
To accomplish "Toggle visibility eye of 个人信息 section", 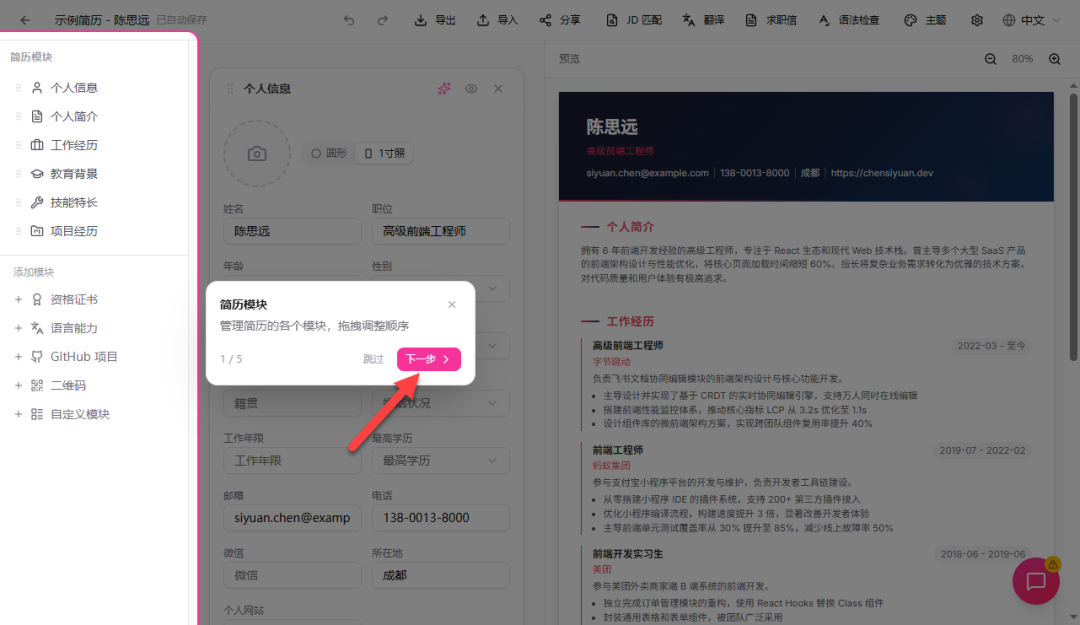I will pos(471,89).
